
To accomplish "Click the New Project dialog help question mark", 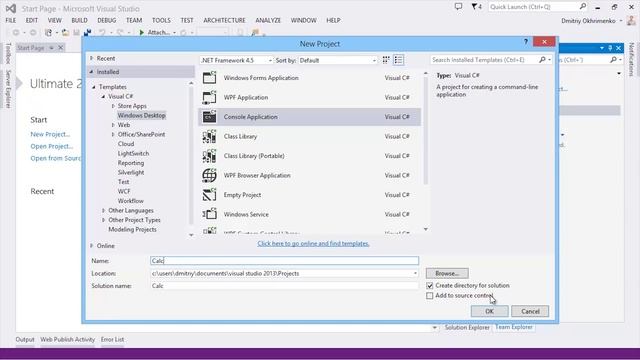I will tap(526, 42).
